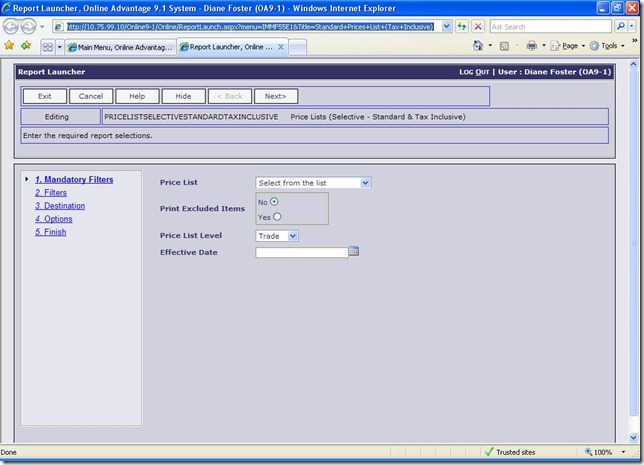The width and height of the screenshot is (644, 465).
Task: Click the Favorites star icon
Action: (9, 46)
